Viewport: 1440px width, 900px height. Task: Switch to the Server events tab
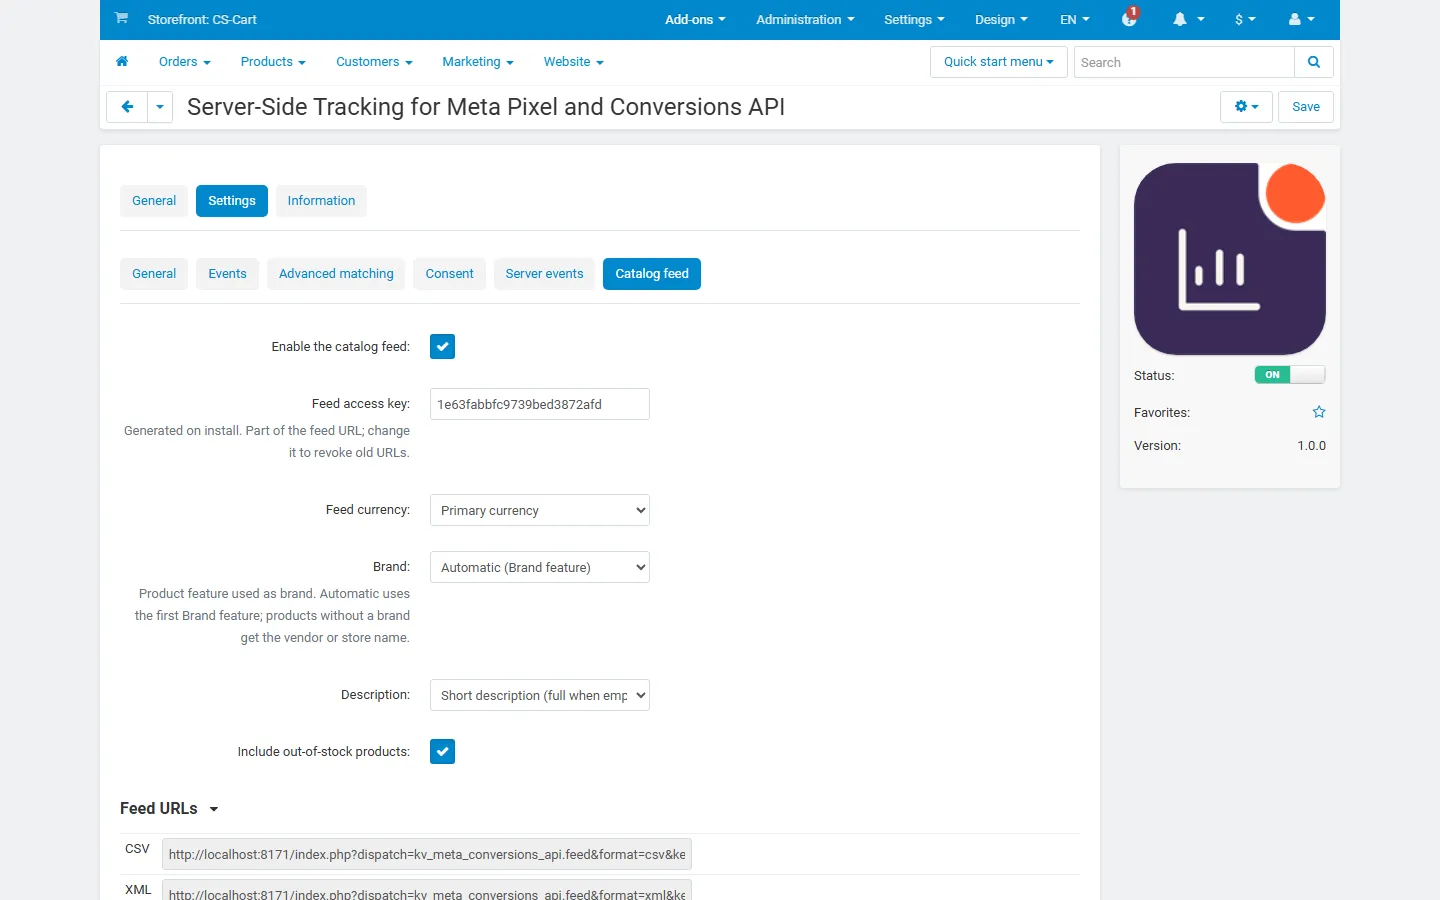coord(544,274)
